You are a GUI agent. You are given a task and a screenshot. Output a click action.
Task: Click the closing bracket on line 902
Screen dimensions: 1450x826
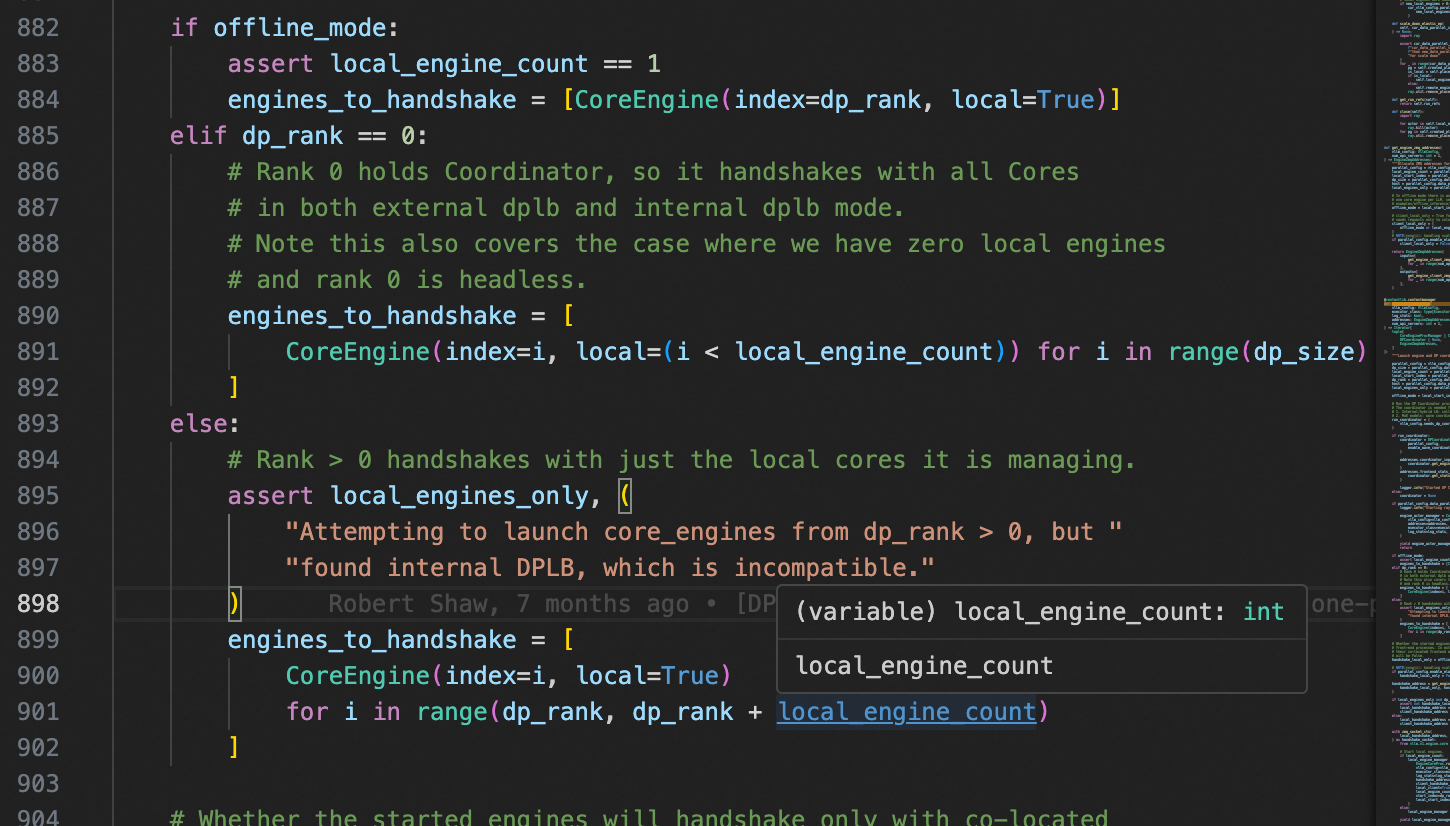pyautogui.click(x=234, y=747)
